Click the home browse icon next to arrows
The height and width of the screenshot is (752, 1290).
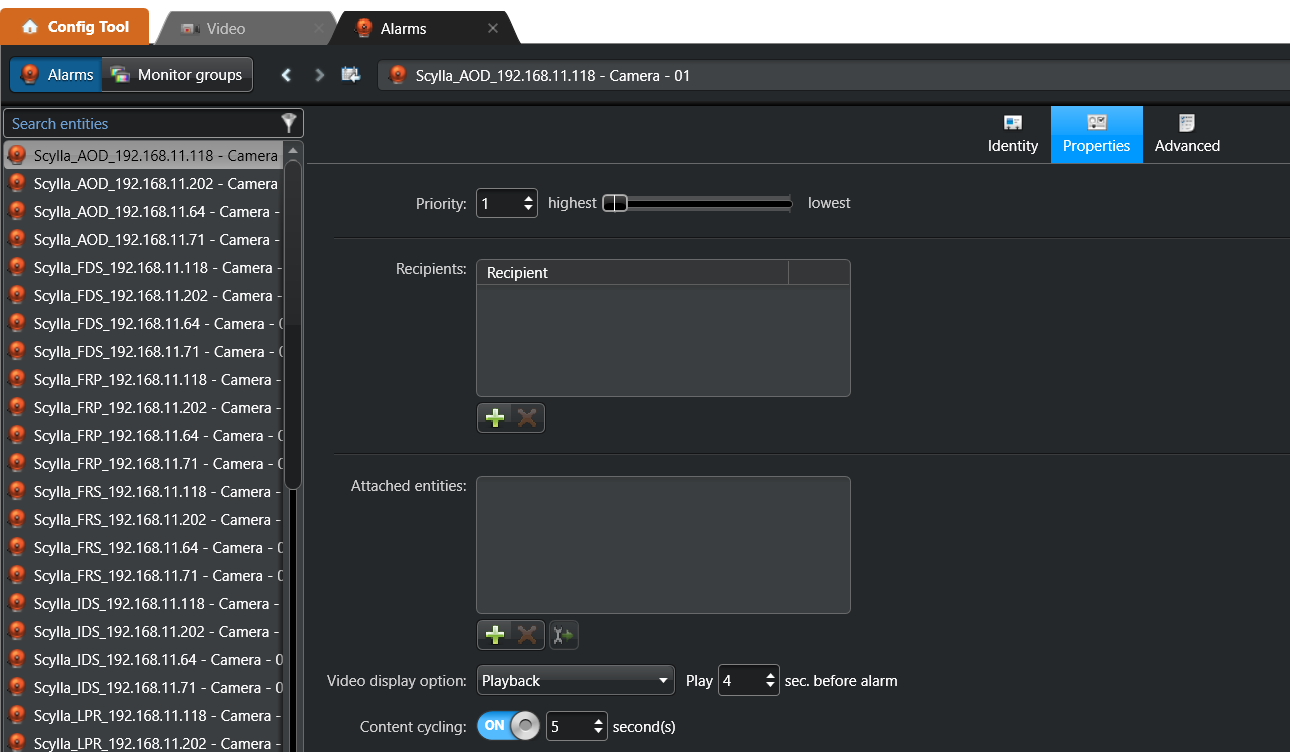point(351,75)
